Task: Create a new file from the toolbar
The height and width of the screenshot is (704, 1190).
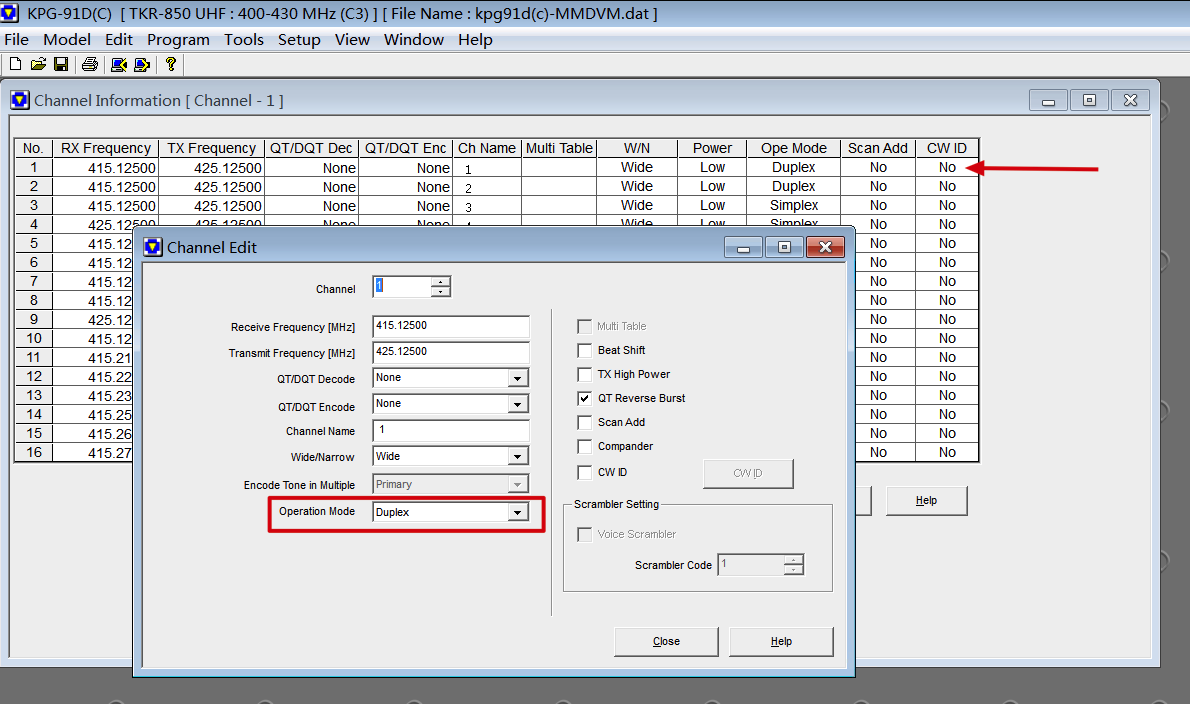Action: coord(15,64)
